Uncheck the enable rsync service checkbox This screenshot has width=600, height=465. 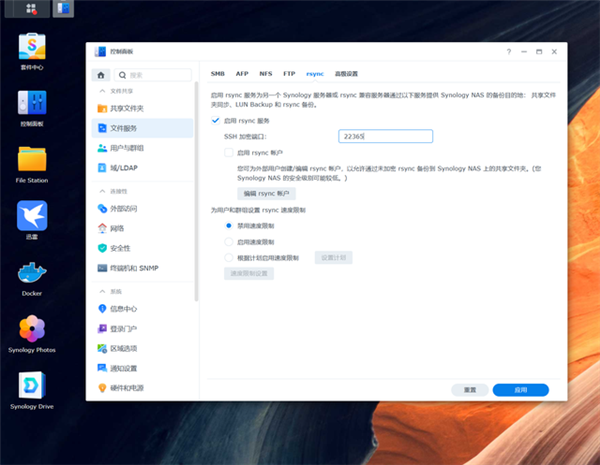pyautogui.click(x=215, y=121)
